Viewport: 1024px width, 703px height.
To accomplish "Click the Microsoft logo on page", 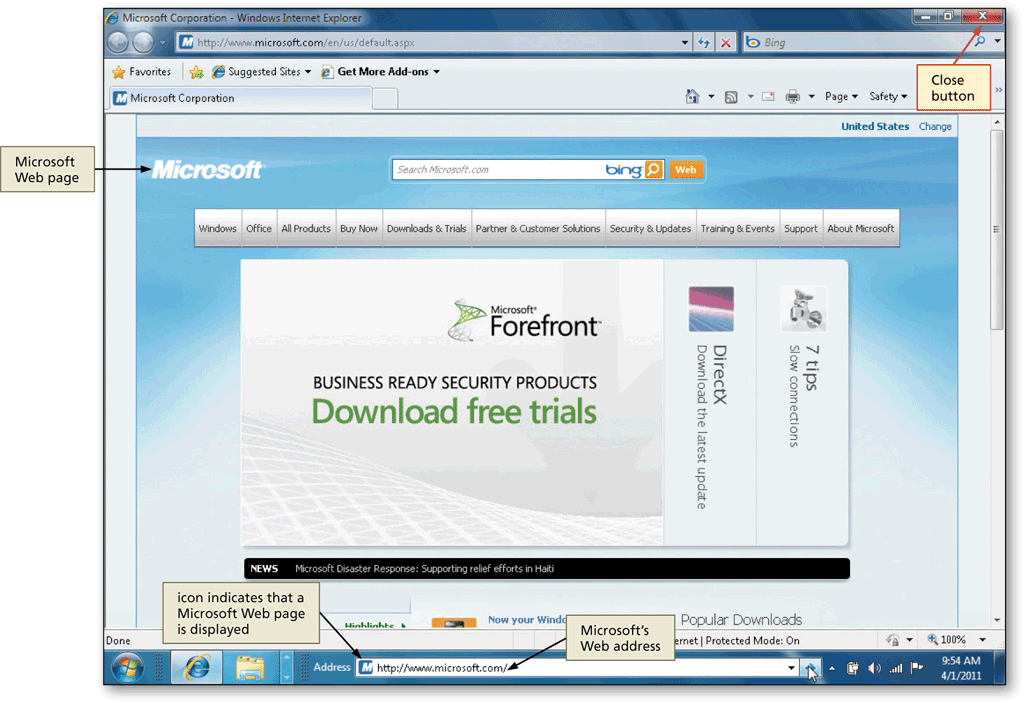I will [x=207, y=170].
